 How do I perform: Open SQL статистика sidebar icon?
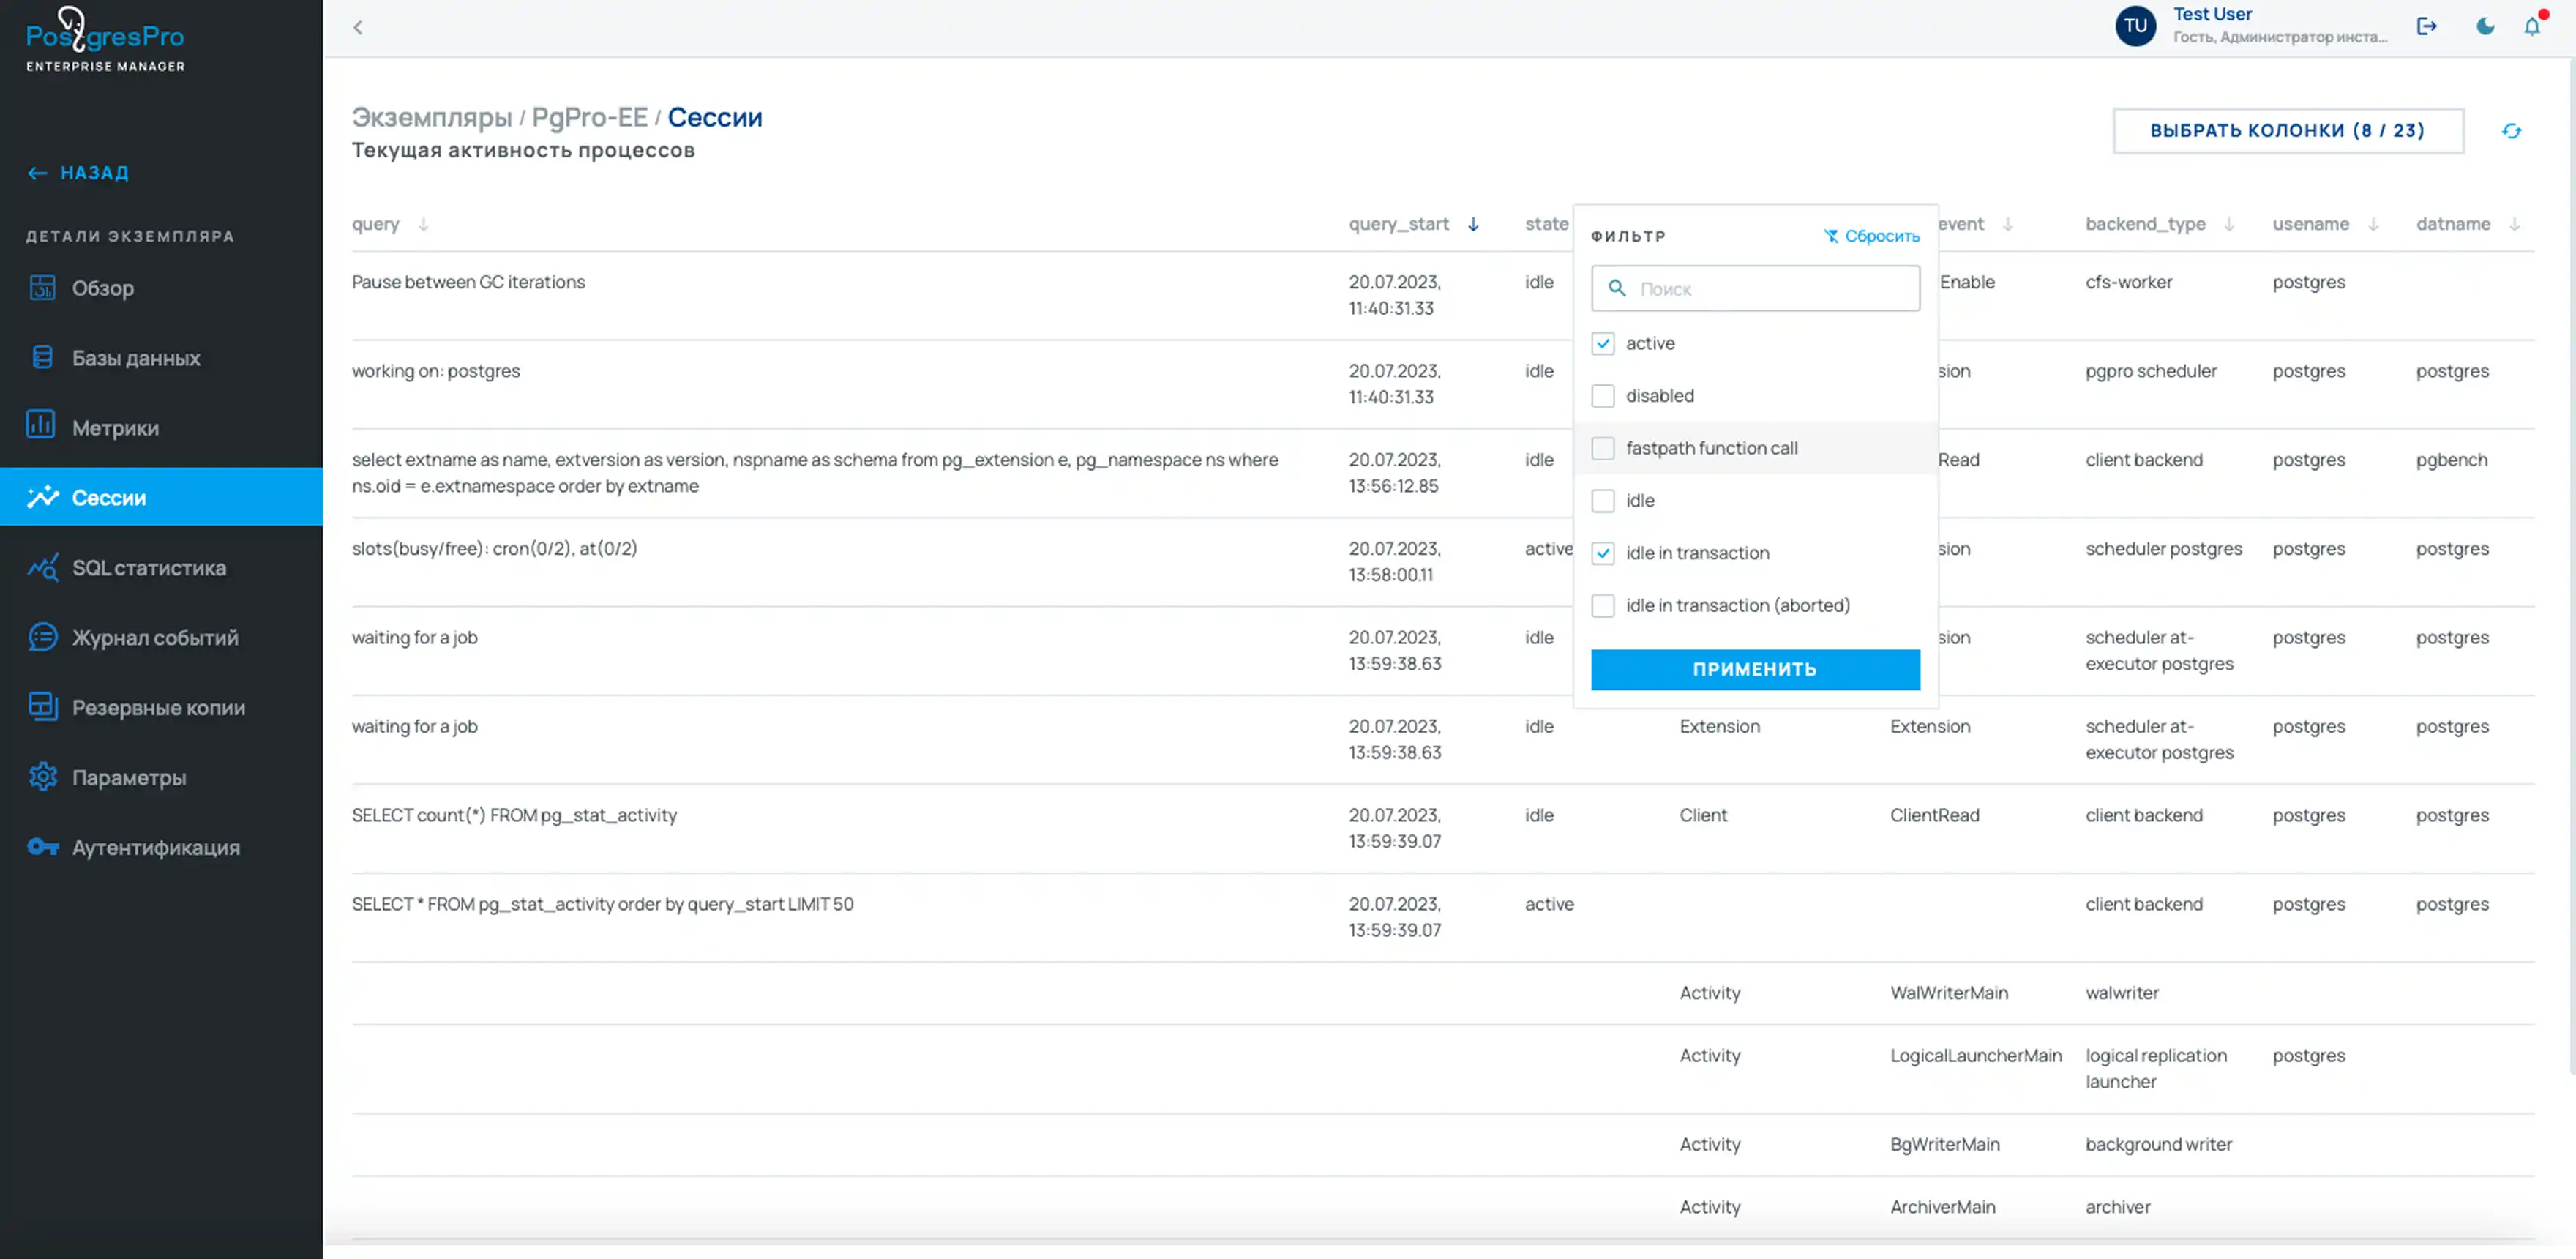pos(43,567)
